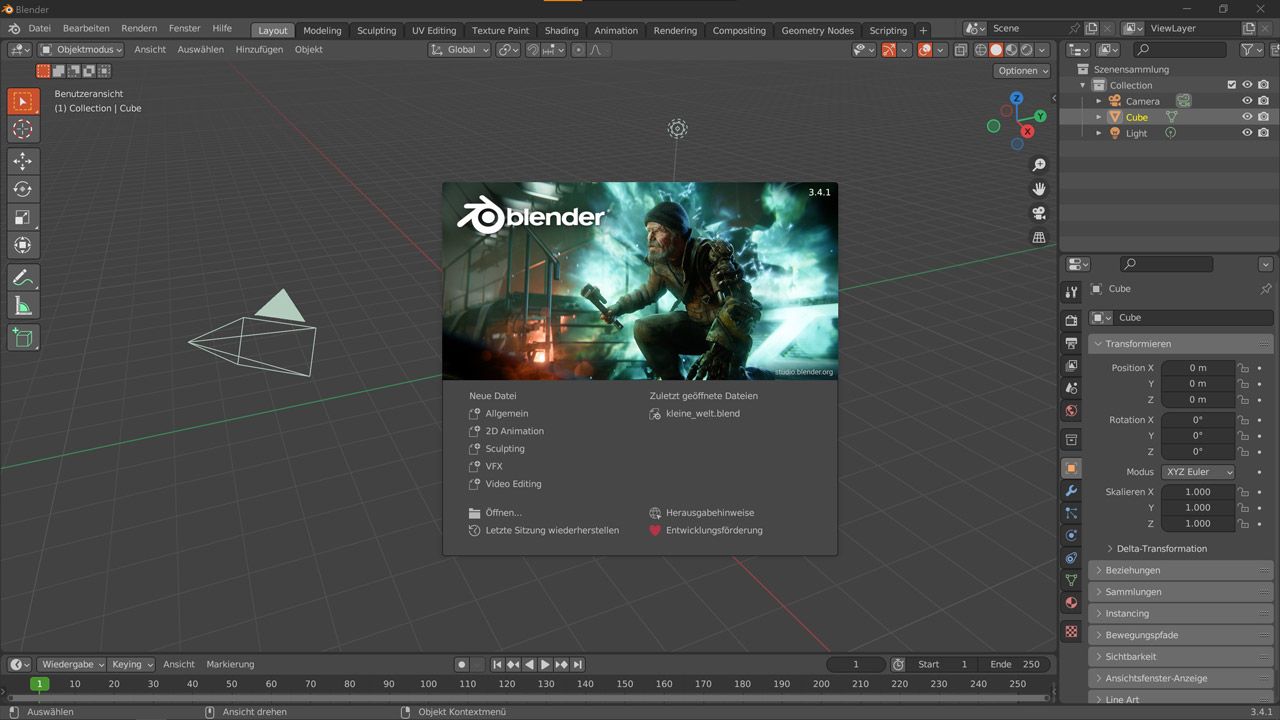1280x720 pixels.
Task: Open the Material properties tab
Action: click(1071, 603)
